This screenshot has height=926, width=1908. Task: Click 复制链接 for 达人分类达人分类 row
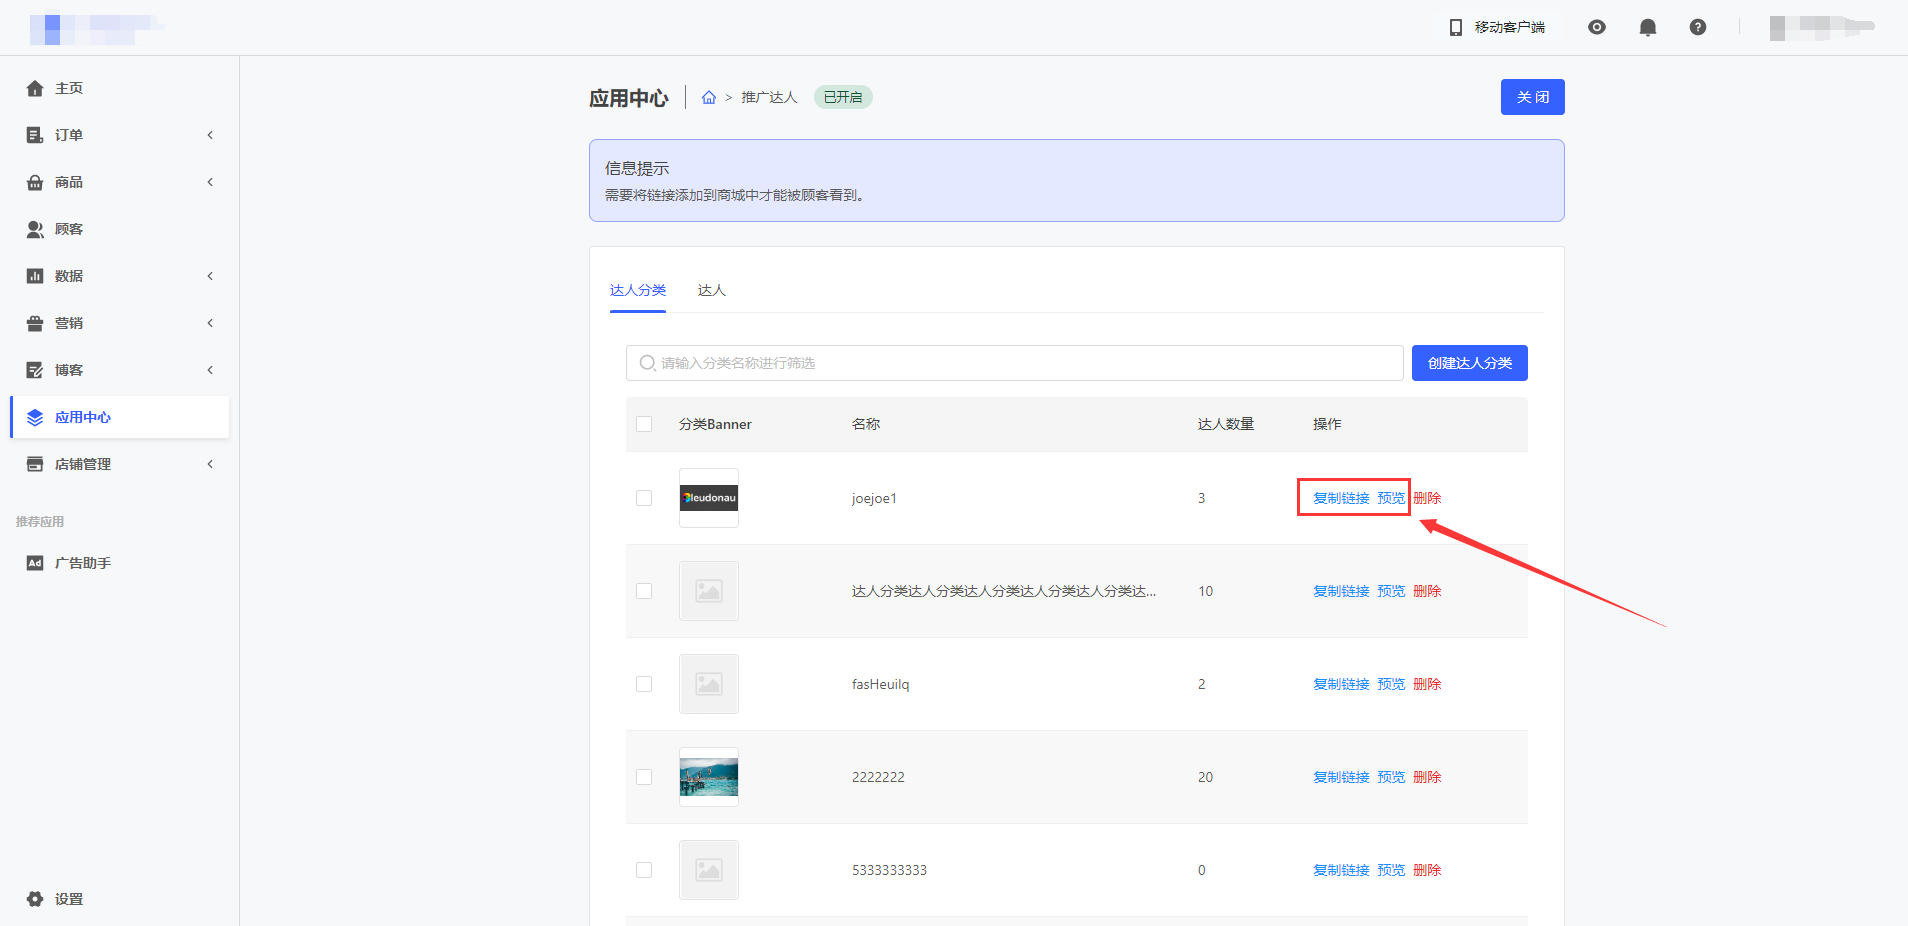pyautogui.click(x=1341, y=591)
